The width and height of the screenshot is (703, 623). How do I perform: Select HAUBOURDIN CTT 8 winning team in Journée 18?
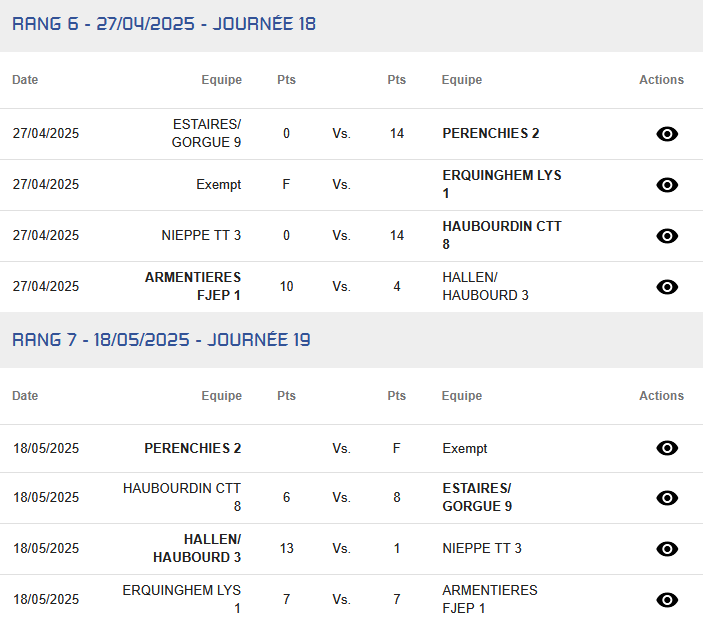coord(502,235)
